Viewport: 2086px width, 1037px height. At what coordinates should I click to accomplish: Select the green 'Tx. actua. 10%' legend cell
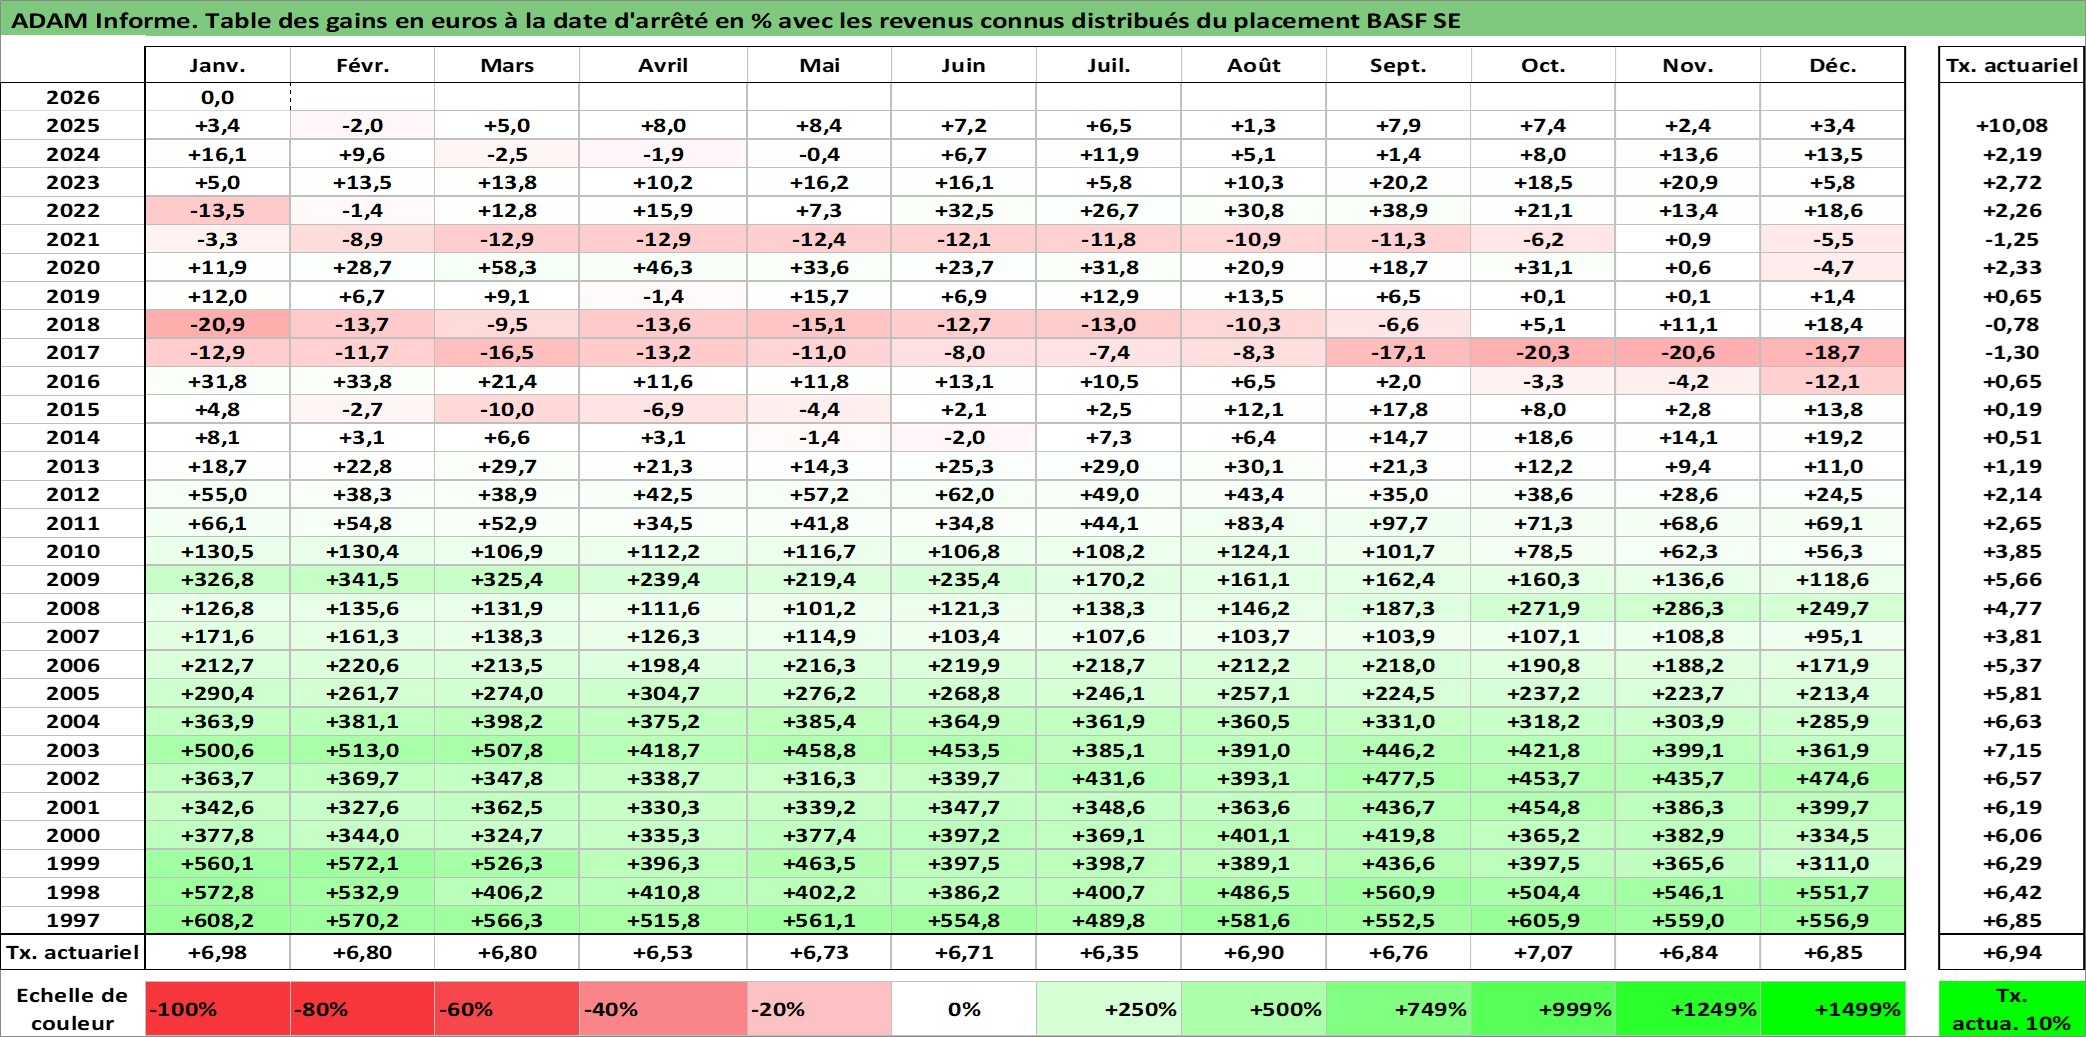click(2012, 1009)
